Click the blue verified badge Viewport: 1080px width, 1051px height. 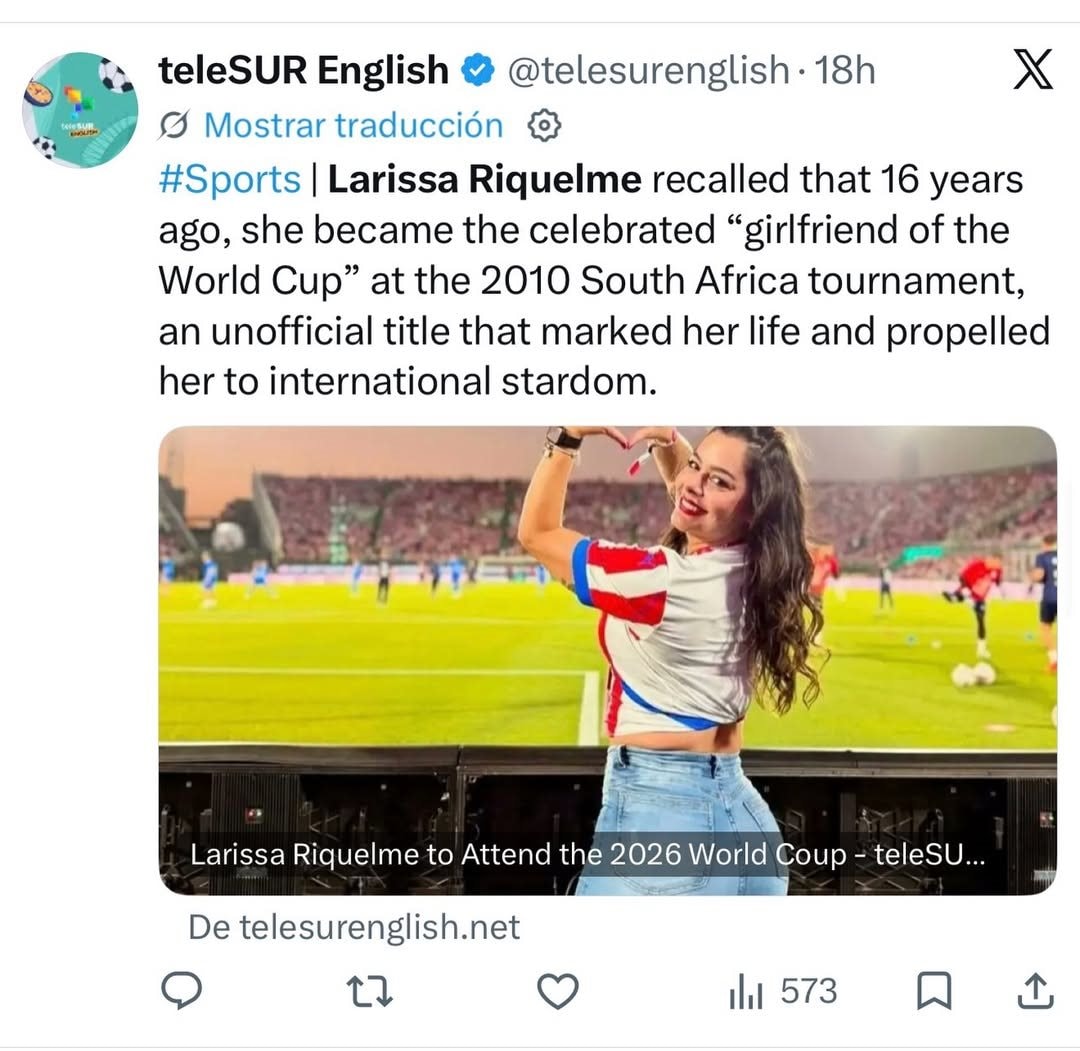point(477,70)
